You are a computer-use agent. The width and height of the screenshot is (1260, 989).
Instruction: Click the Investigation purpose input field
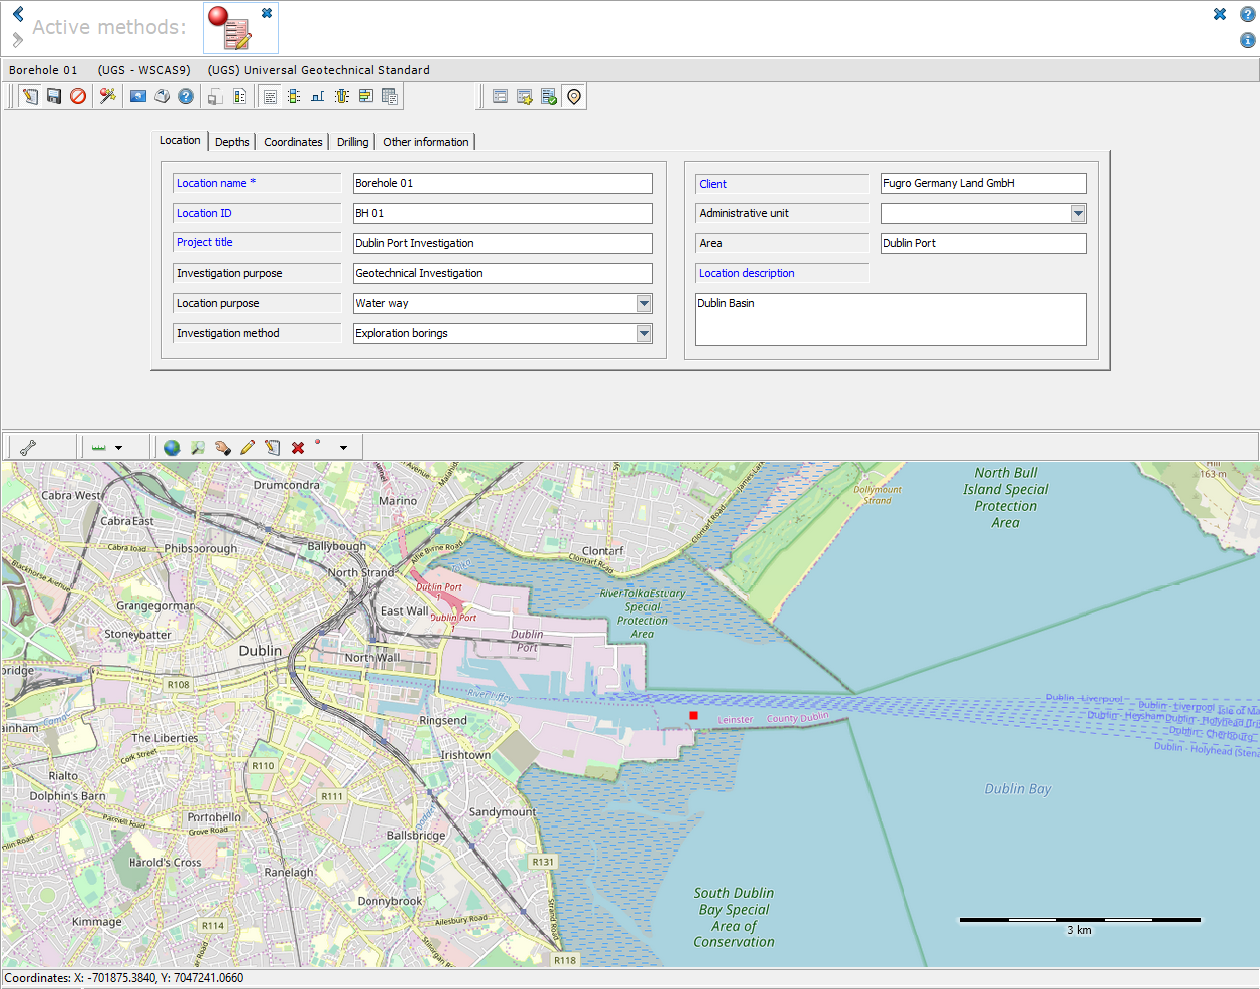point(503,273)
